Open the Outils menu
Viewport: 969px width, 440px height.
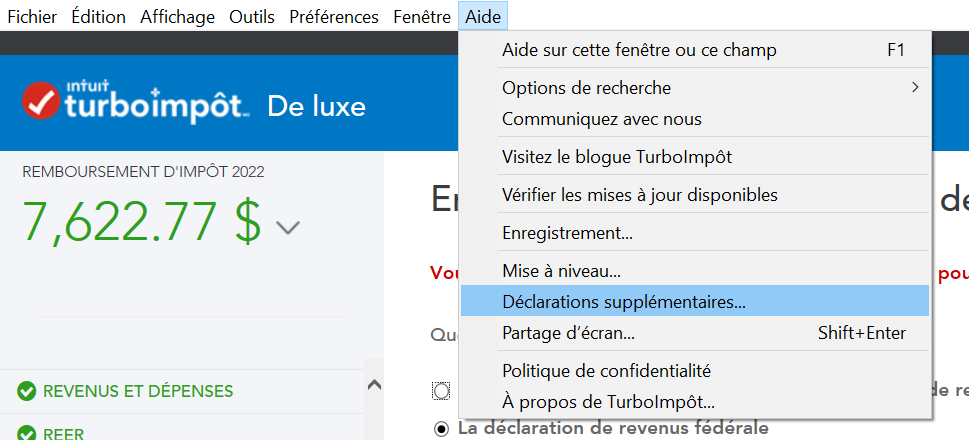251,16
